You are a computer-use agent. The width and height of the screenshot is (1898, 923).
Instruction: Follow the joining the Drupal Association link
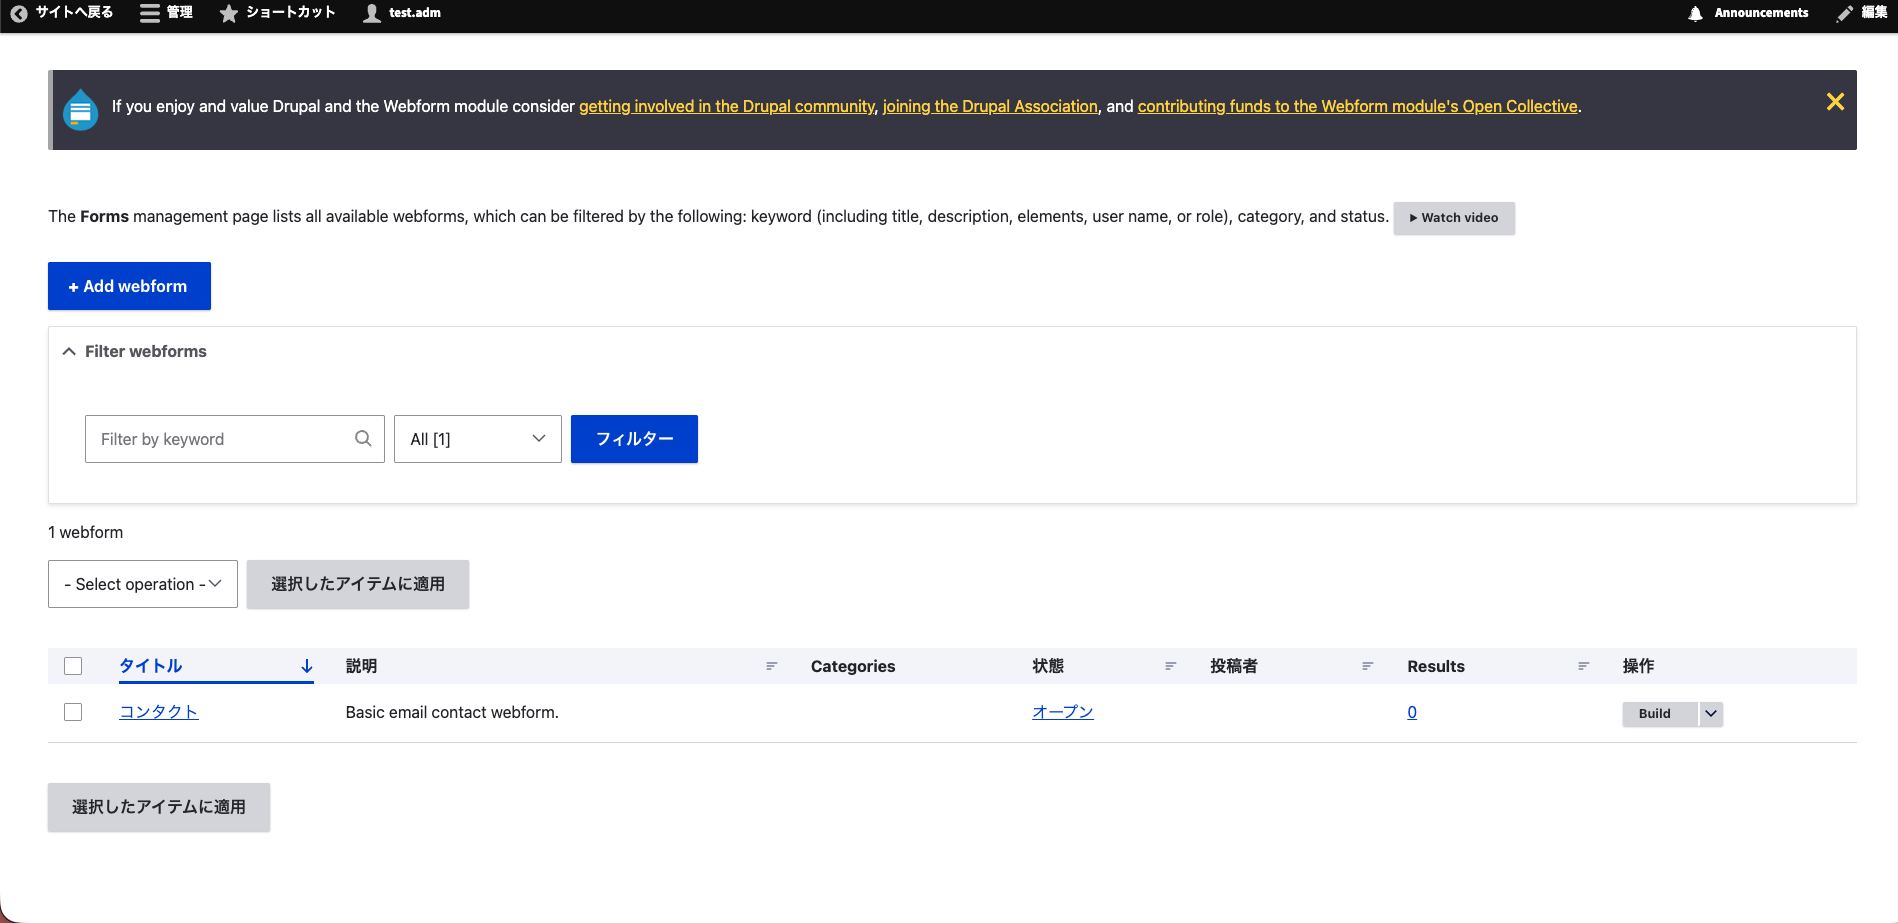[990, 106]
